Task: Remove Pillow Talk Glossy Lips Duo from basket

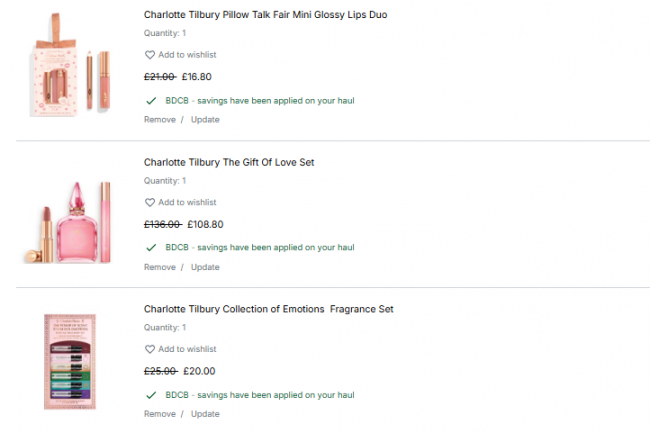Action: [x=159, y=120]
